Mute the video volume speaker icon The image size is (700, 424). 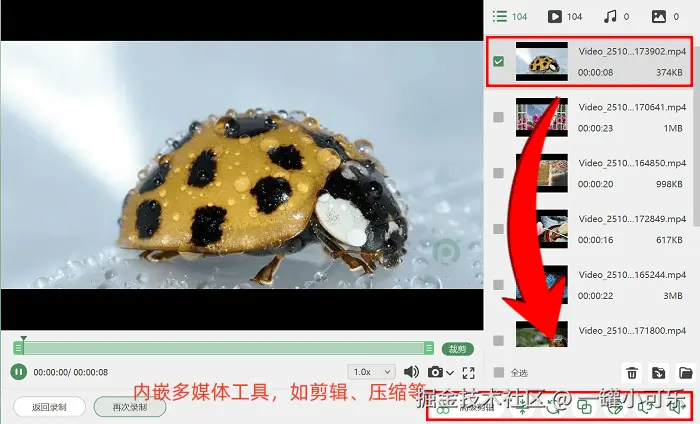coord(411,372)
